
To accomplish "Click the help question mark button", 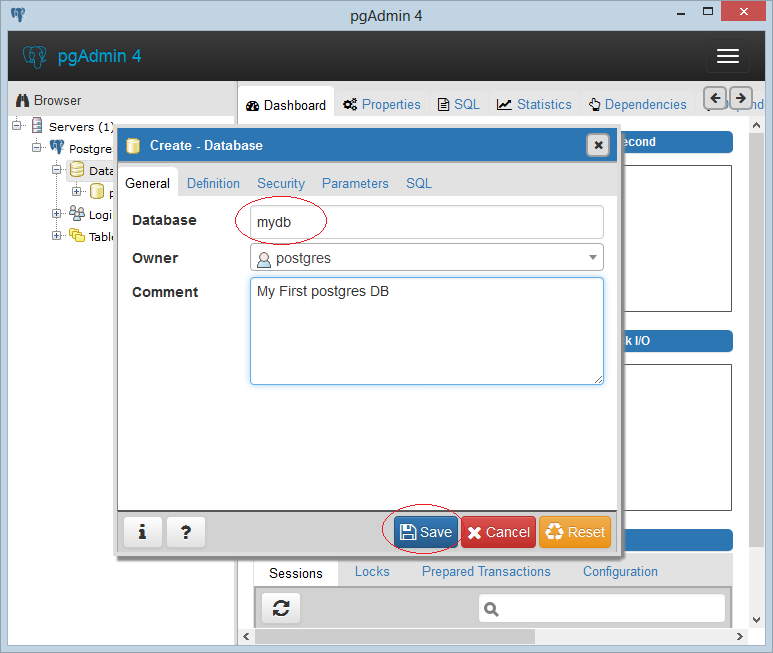I will click(x=186, y=532).
